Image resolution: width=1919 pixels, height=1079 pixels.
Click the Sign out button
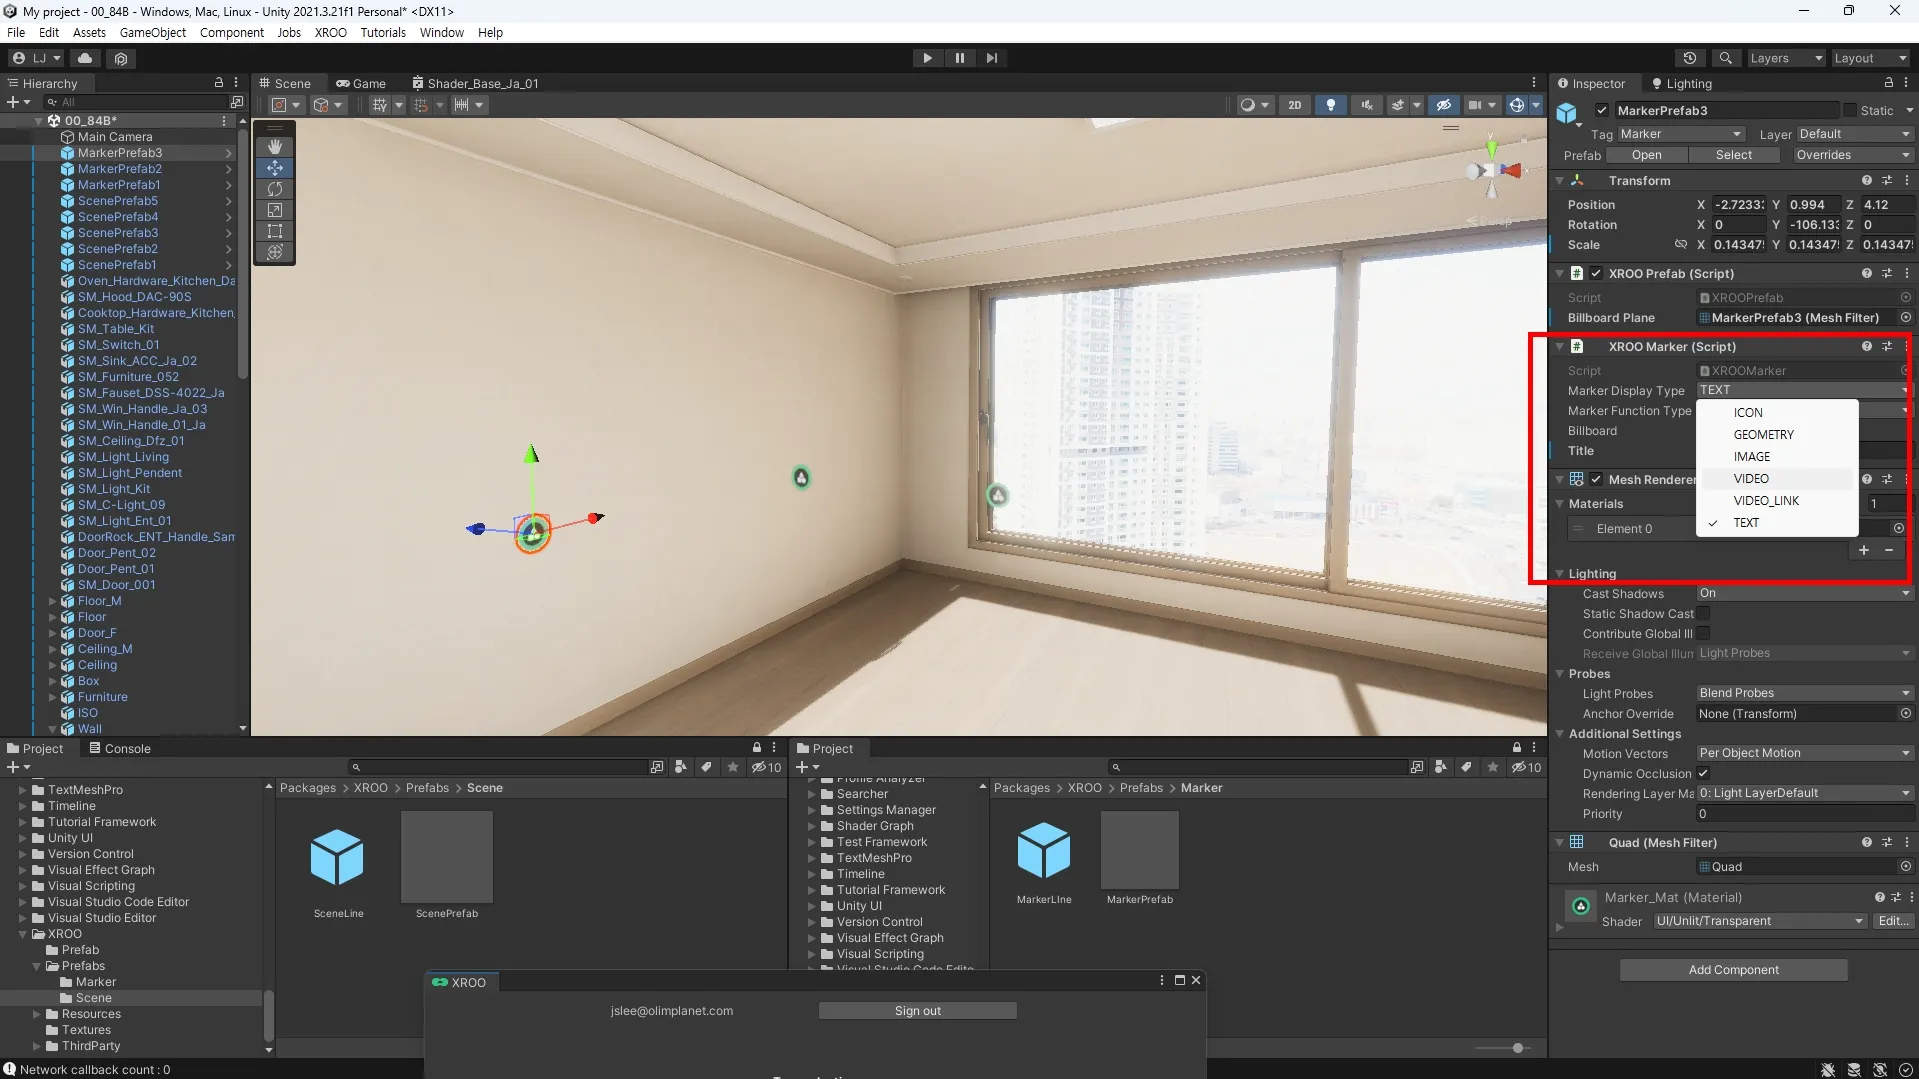coord(917,1011)
